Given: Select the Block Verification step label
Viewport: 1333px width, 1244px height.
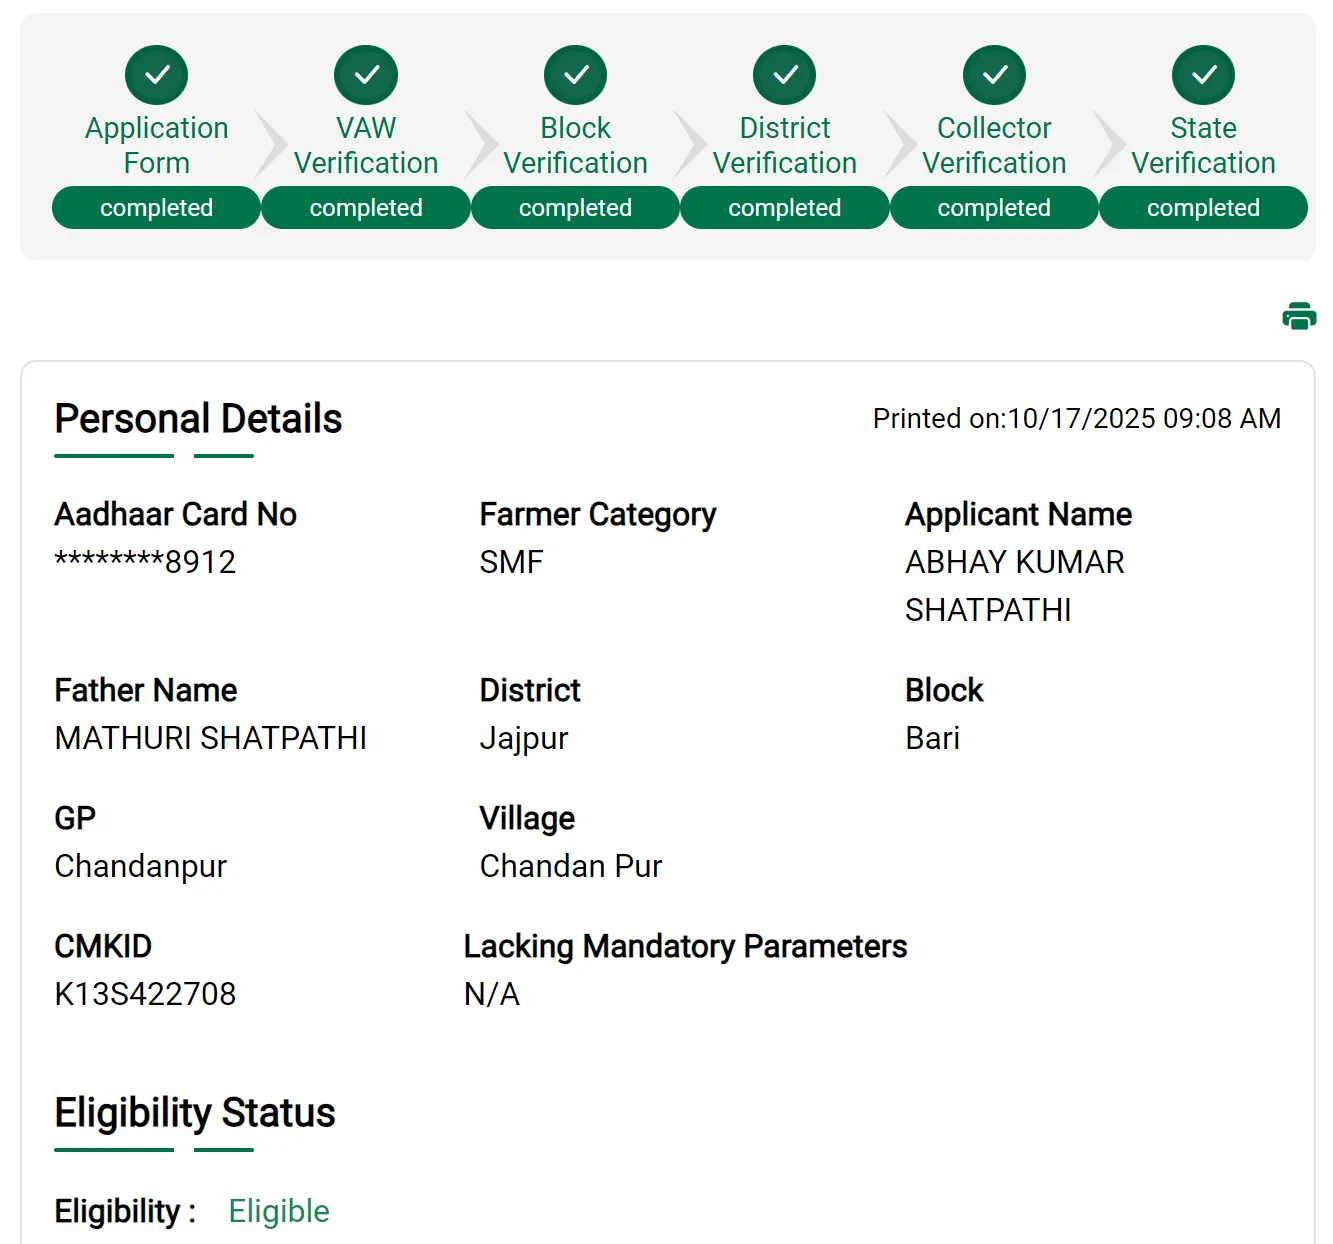Looking at the screenshot, I should coord(576,145).
